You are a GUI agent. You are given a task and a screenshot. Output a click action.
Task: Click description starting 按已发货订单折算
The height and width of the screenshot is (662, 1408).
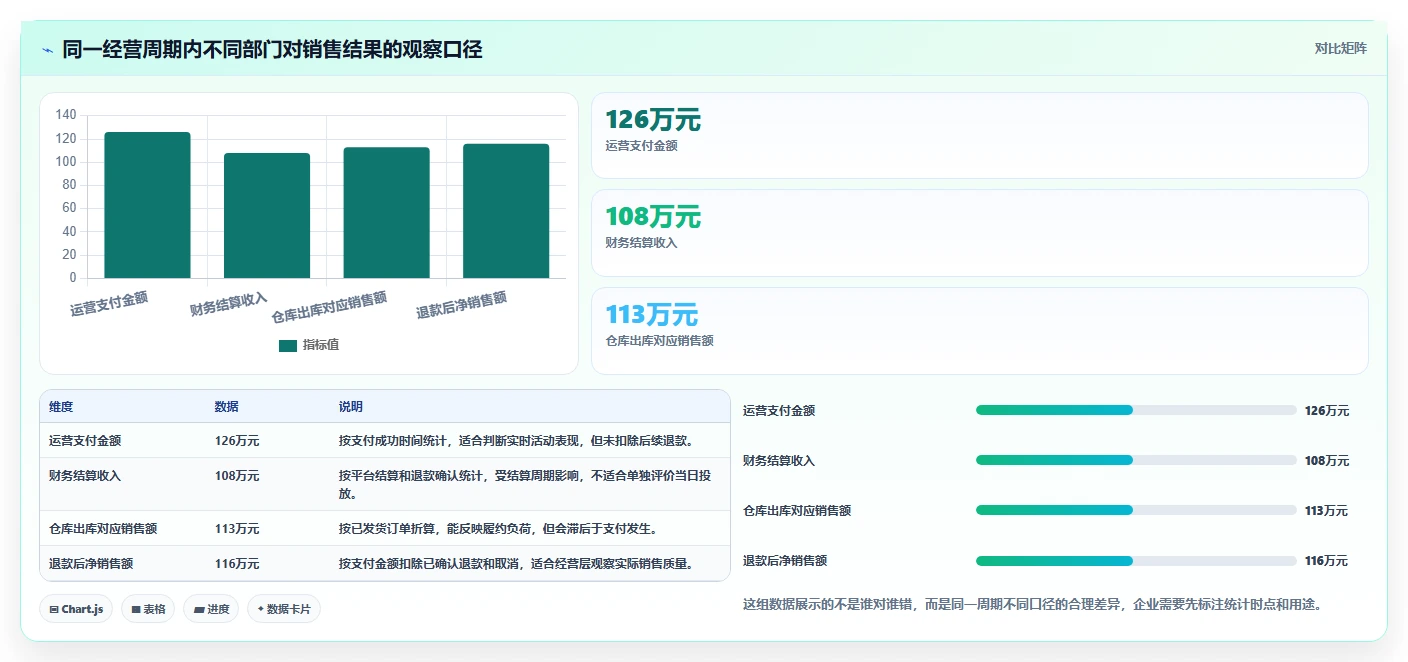(x=498, y=529)
